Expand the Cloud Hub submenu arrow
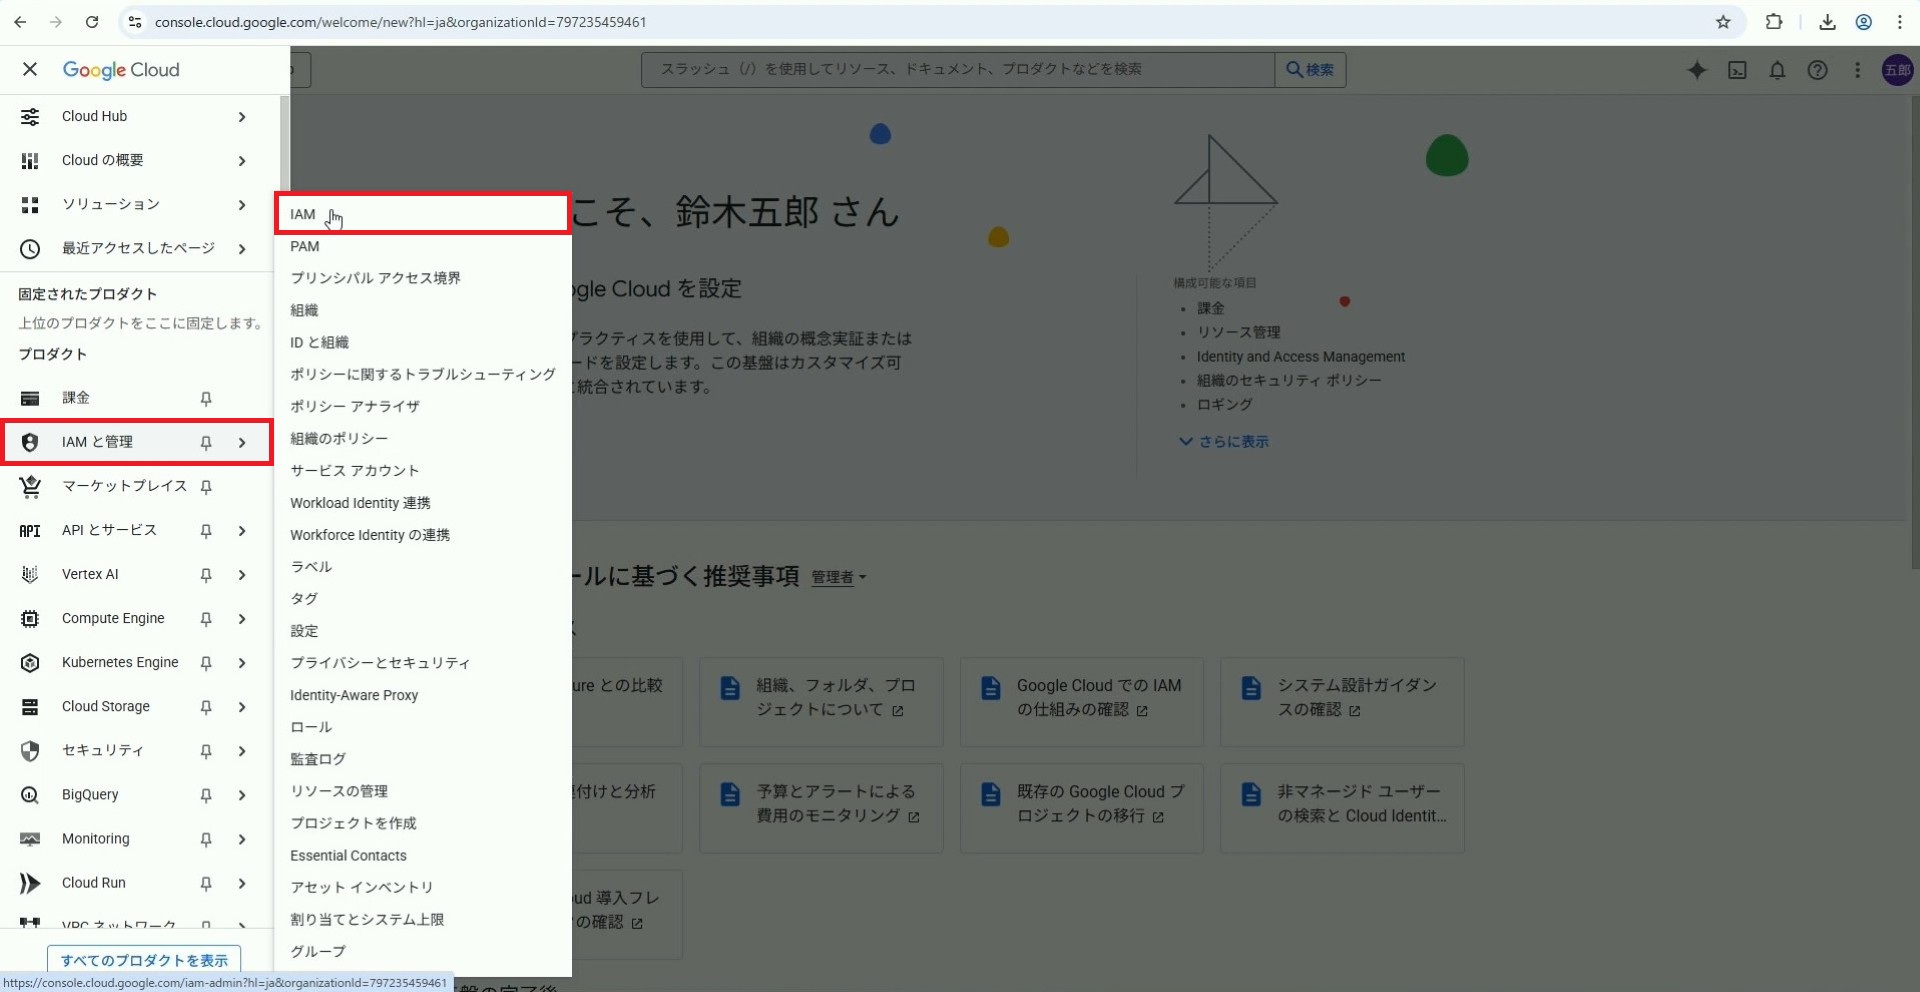Image resolution: width=1920 pixels, height=992 pixels. point(242,117)
